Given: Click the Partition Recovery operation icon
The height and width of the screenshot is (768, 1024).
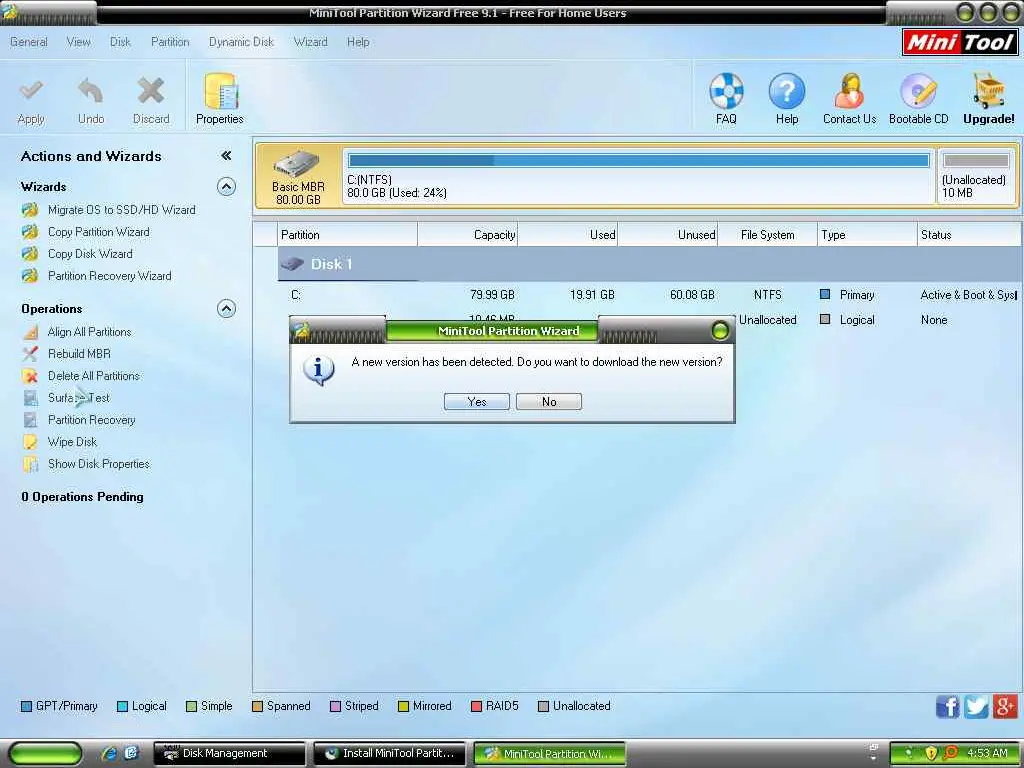Looking at the screenshot, I should tap(30, 420).
